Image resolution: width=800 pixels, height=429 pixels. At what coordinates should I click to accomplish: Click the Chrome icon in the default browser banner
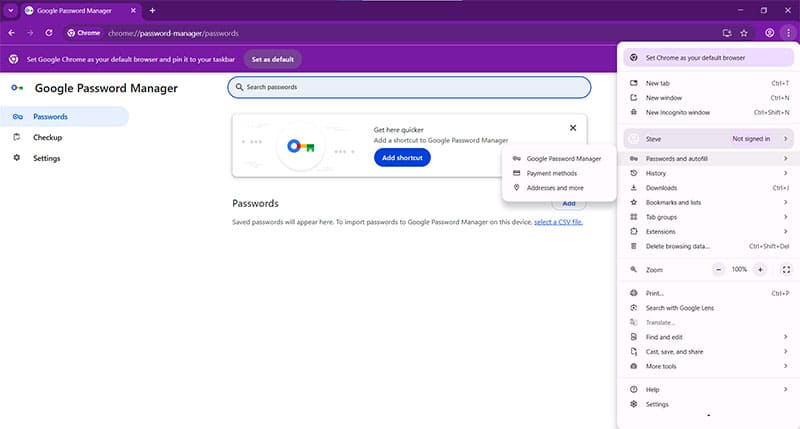pos(14,59)
